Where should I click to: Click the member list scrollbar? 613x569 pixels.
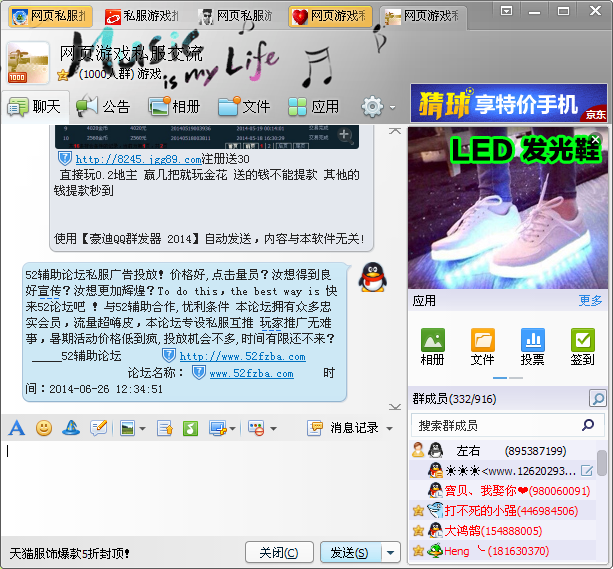tap(602, 463)
